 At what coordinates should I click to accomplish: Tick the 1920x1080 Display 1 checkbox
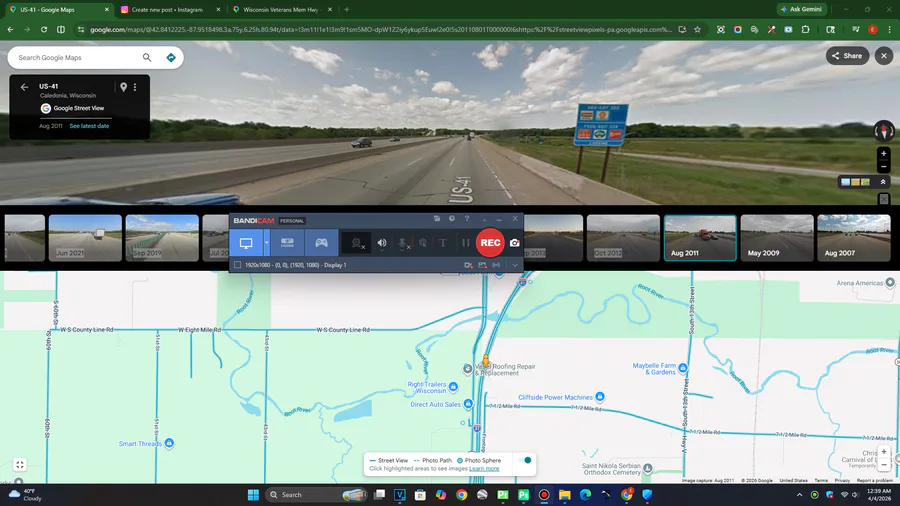coord(238,265)
